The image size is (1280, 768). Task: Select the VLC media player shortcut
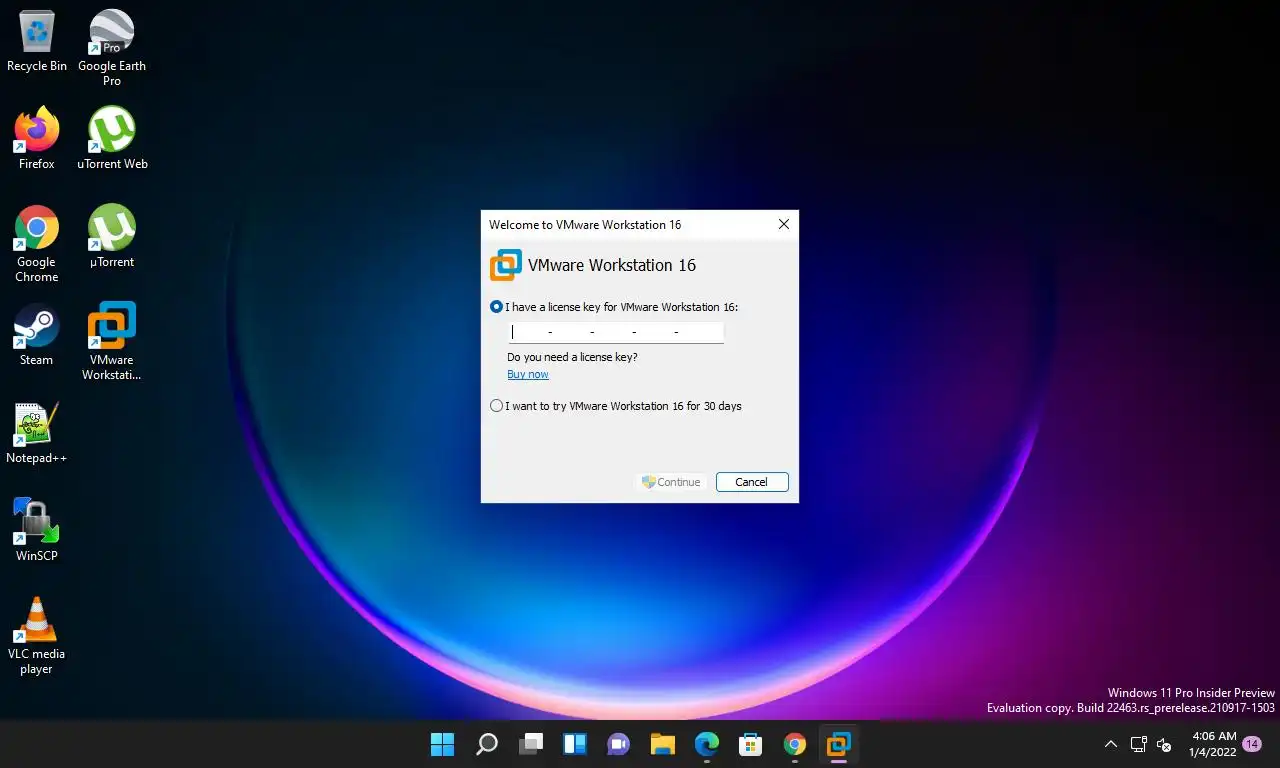point(37,636)
